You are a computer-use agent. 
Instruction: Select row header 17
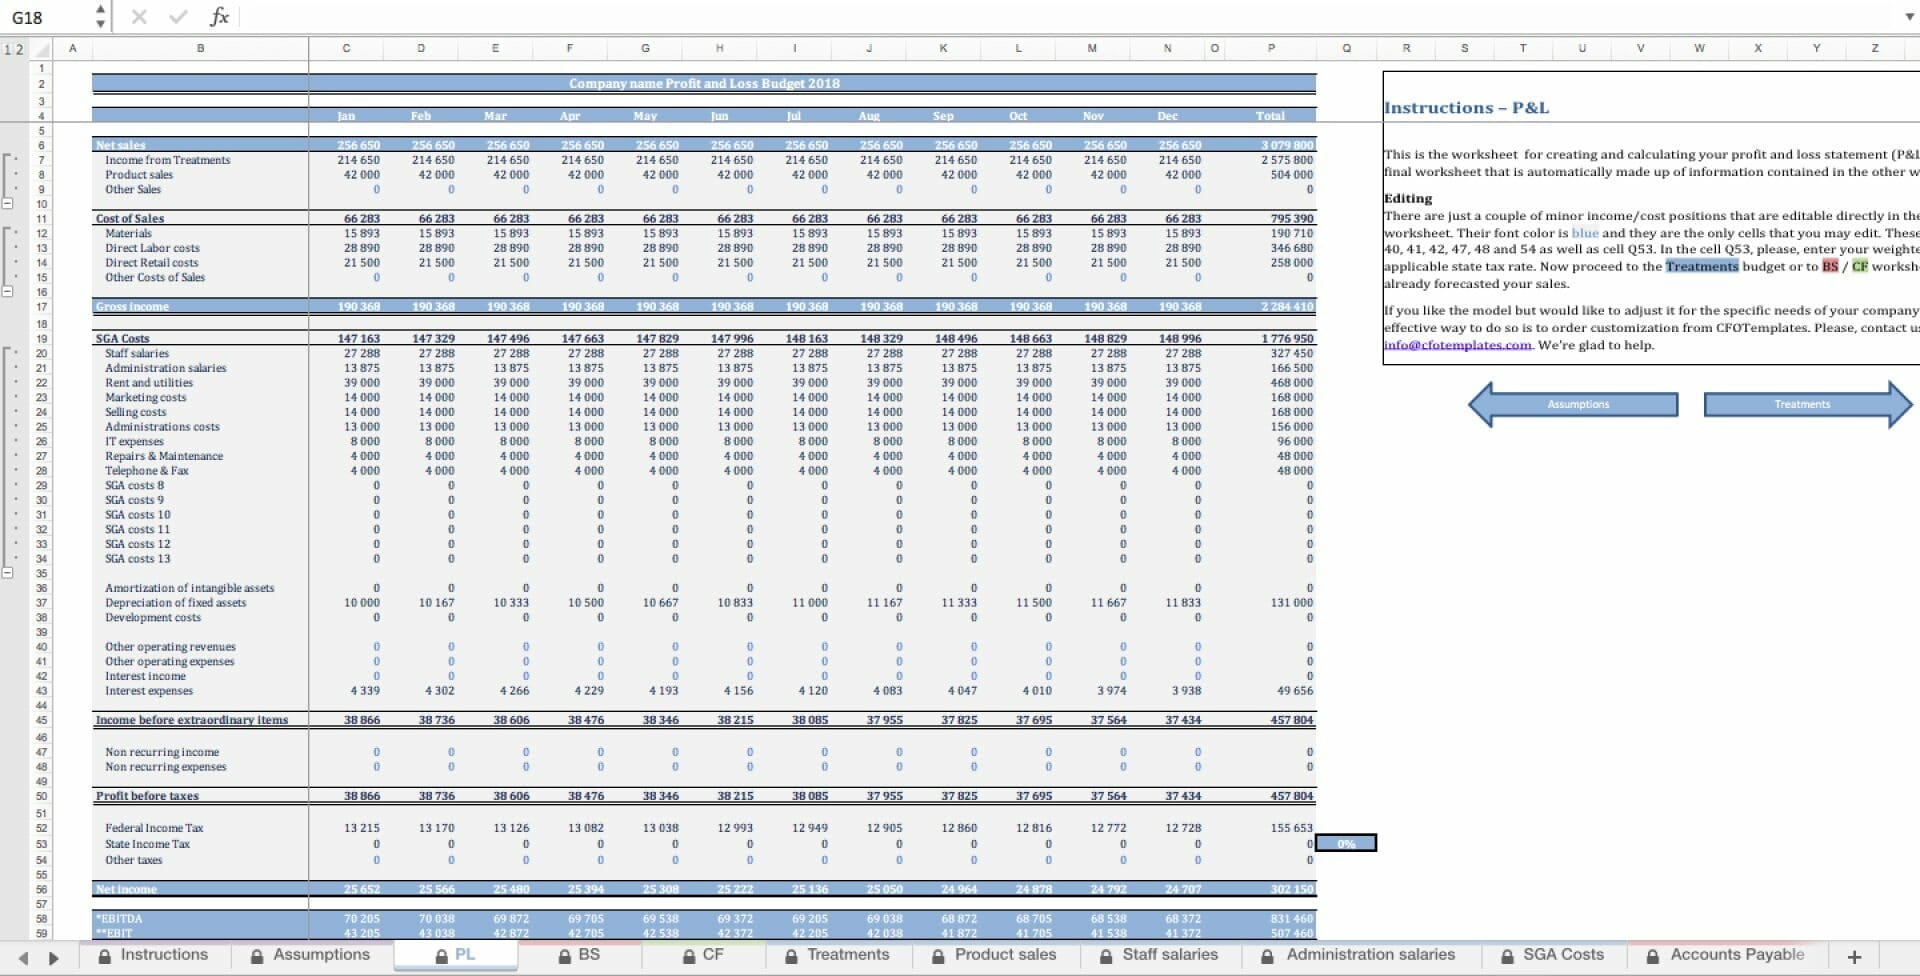pos(42,307)
